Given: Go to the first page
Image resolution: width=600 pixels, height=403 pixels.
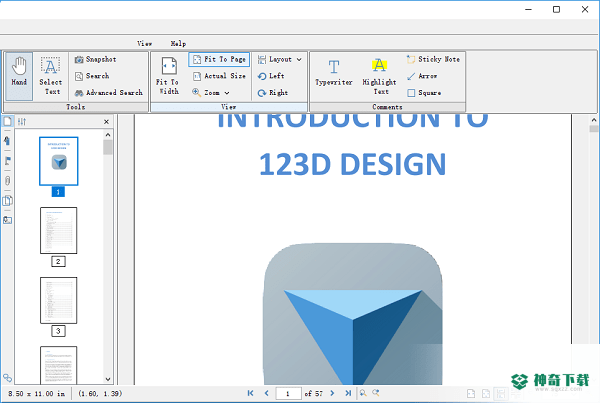Looking at the screenshot, I should coord(251,393).
